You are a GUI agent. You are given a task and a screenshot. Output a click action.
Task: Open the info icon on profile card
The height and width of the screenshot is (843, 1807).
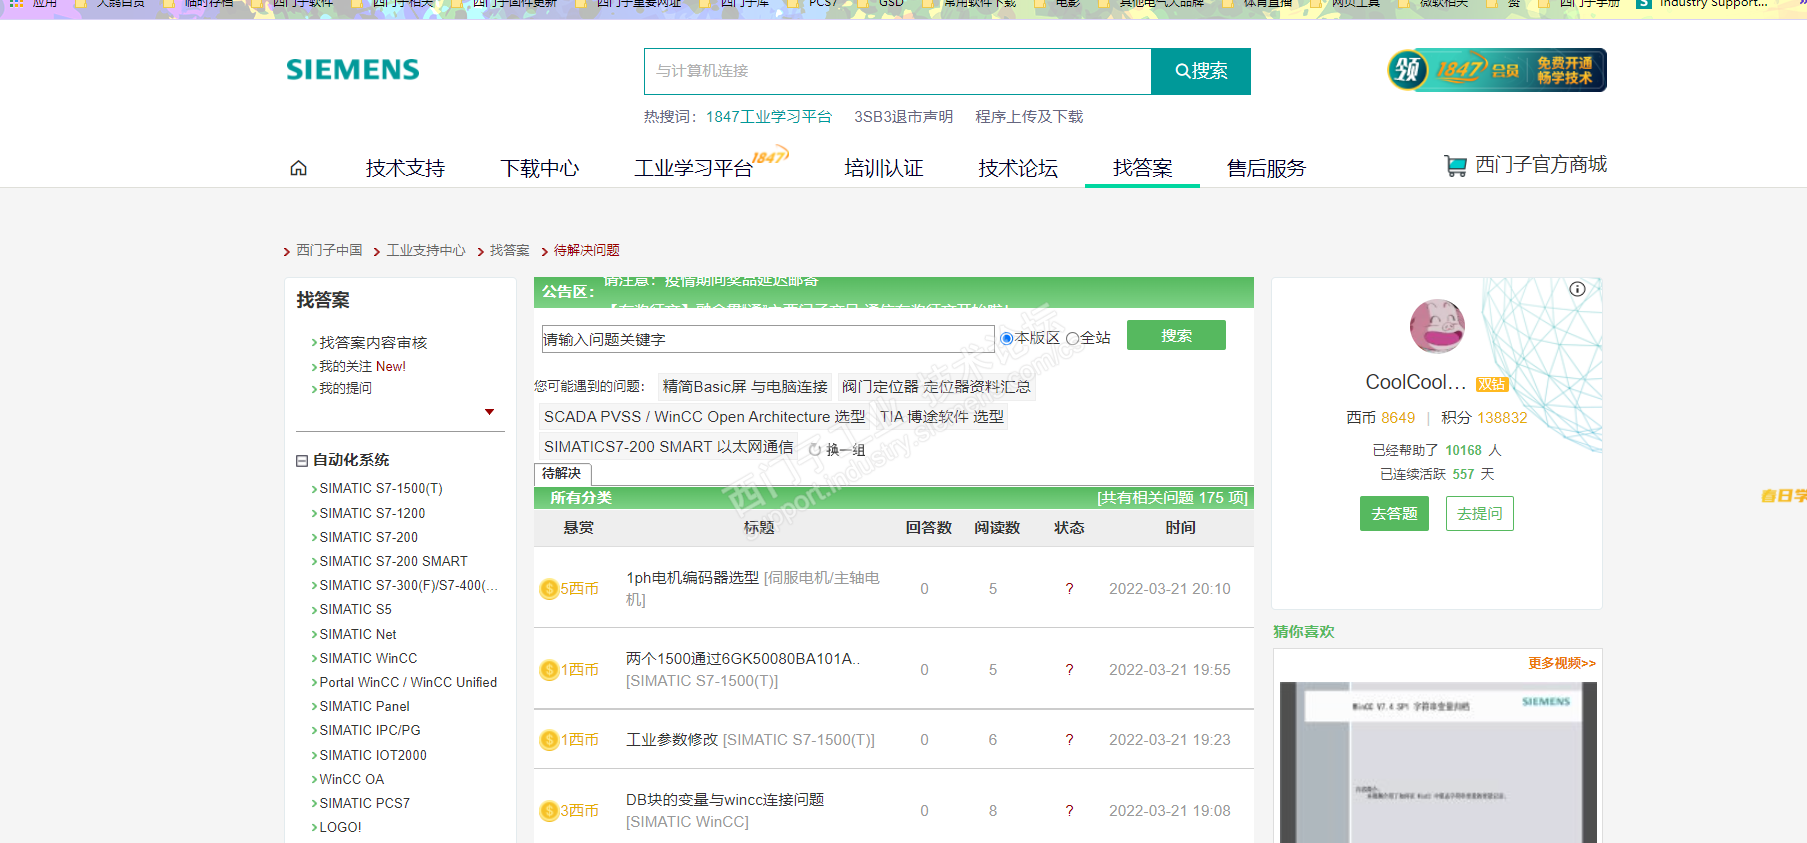click(x=1577, y=289)
